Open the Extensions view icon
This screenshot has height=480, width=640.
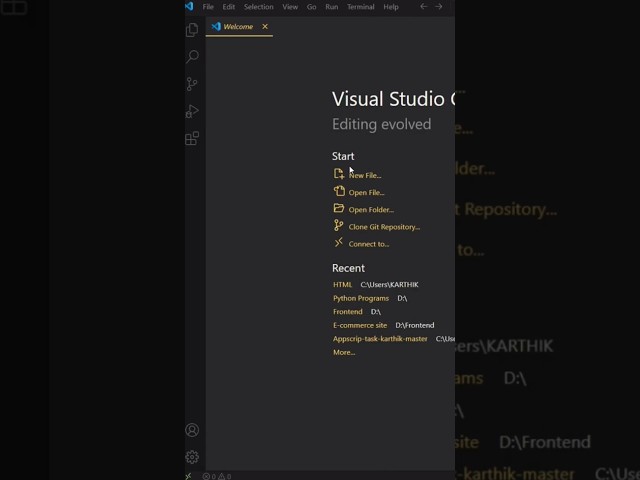click(x=192, y=138)
